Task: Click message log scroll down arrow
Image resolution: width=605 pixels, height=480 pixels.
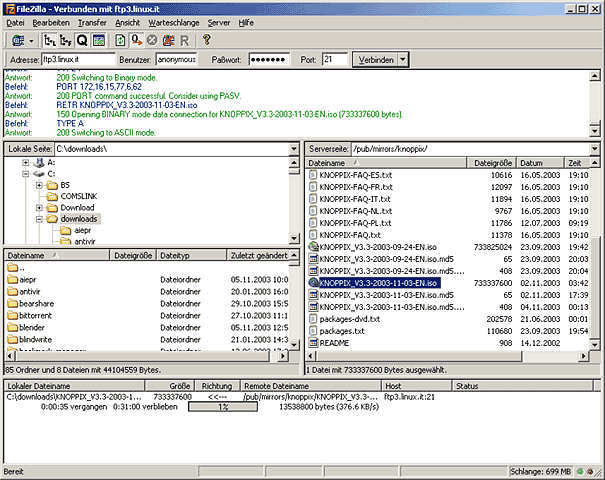Action: (x=595, y=132)
